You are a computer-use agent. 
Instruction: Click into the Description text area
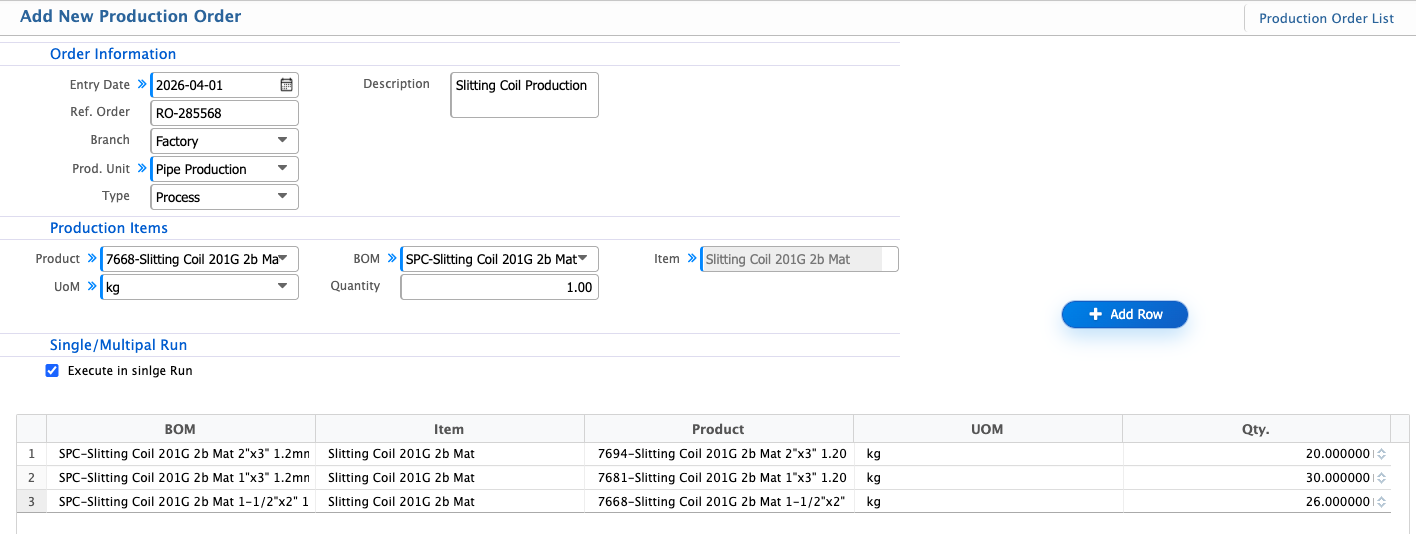click(x=524, y=95)
